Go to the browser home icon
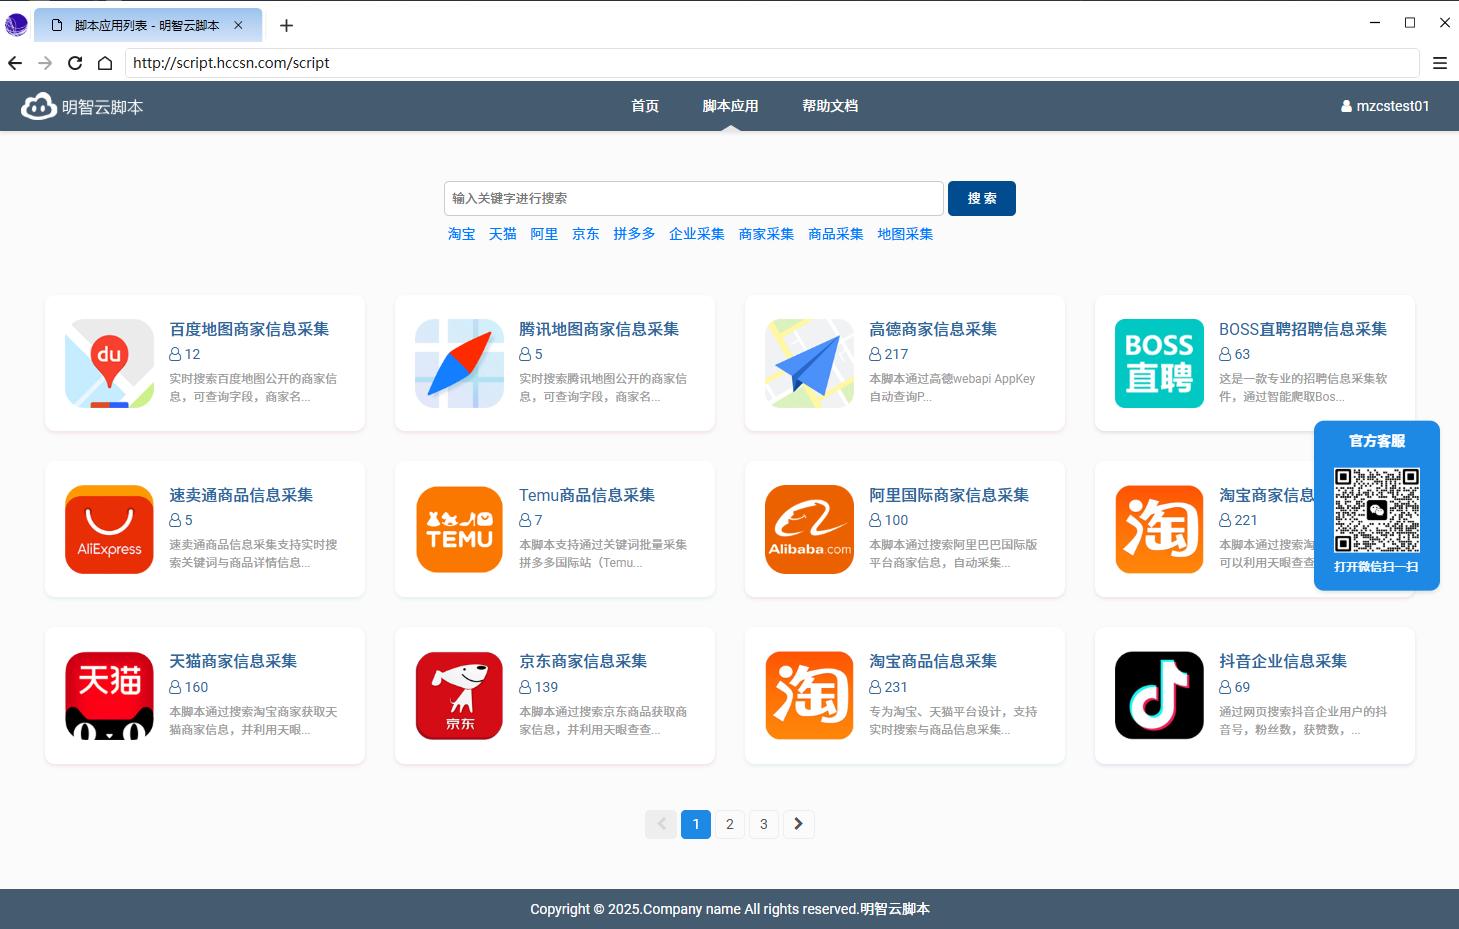 pyautogui.click(x=105, y=63)
